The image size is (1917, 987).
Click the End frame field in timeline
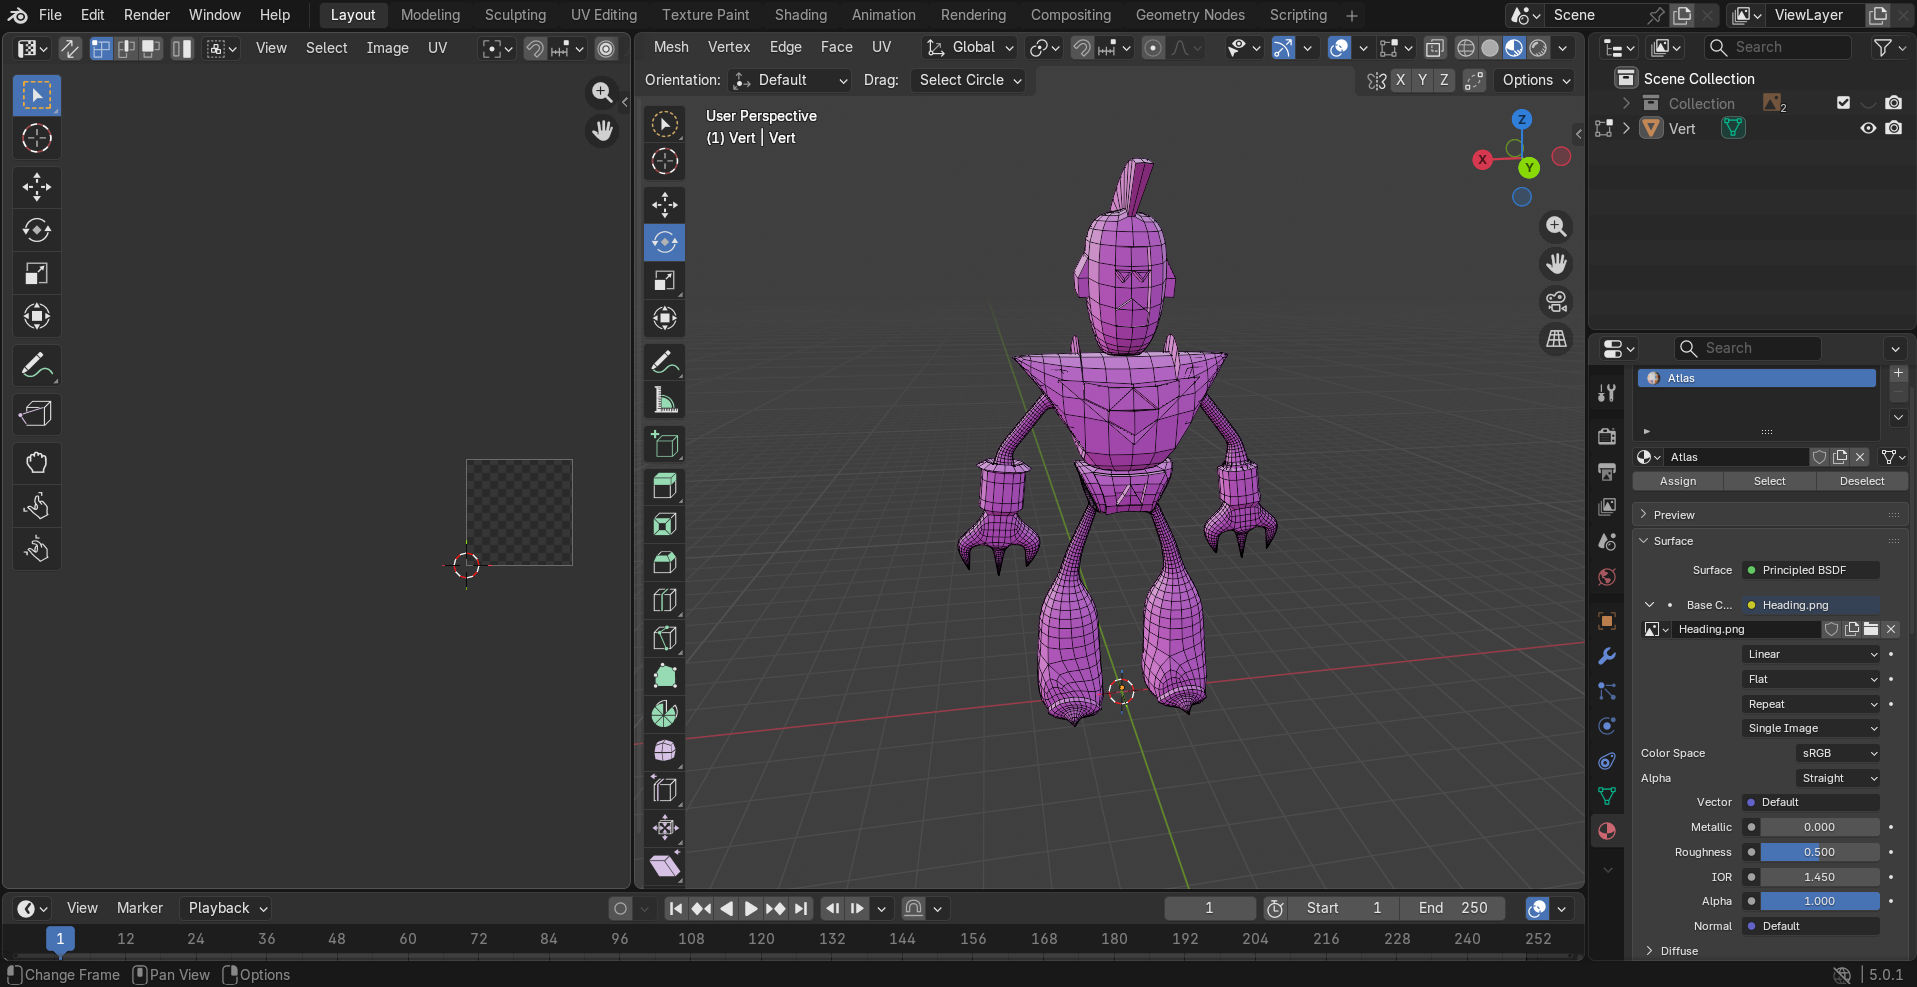pyautogui.click(x=1453, y=908)
